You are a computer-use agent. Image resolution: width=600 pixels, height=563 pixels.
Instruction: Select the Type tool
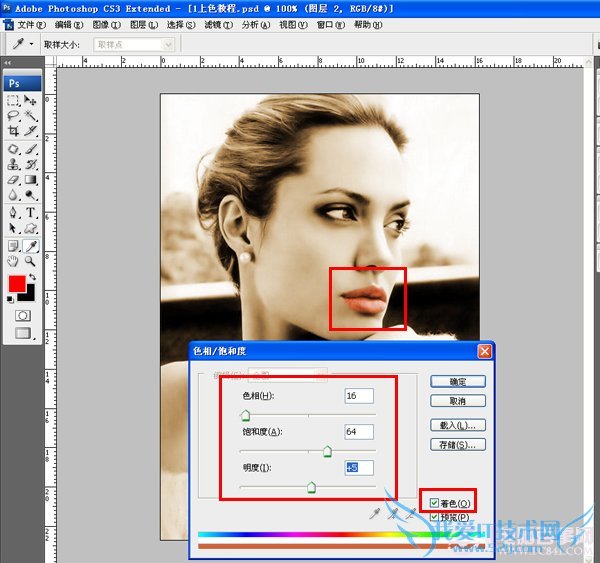tap(31, 213)
